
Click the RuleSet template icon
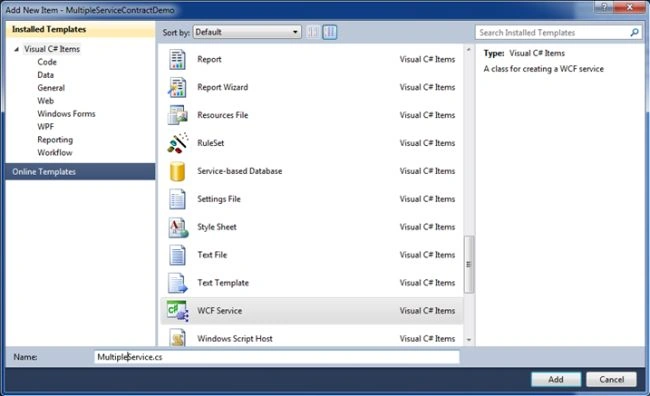[x=178, y=143]
